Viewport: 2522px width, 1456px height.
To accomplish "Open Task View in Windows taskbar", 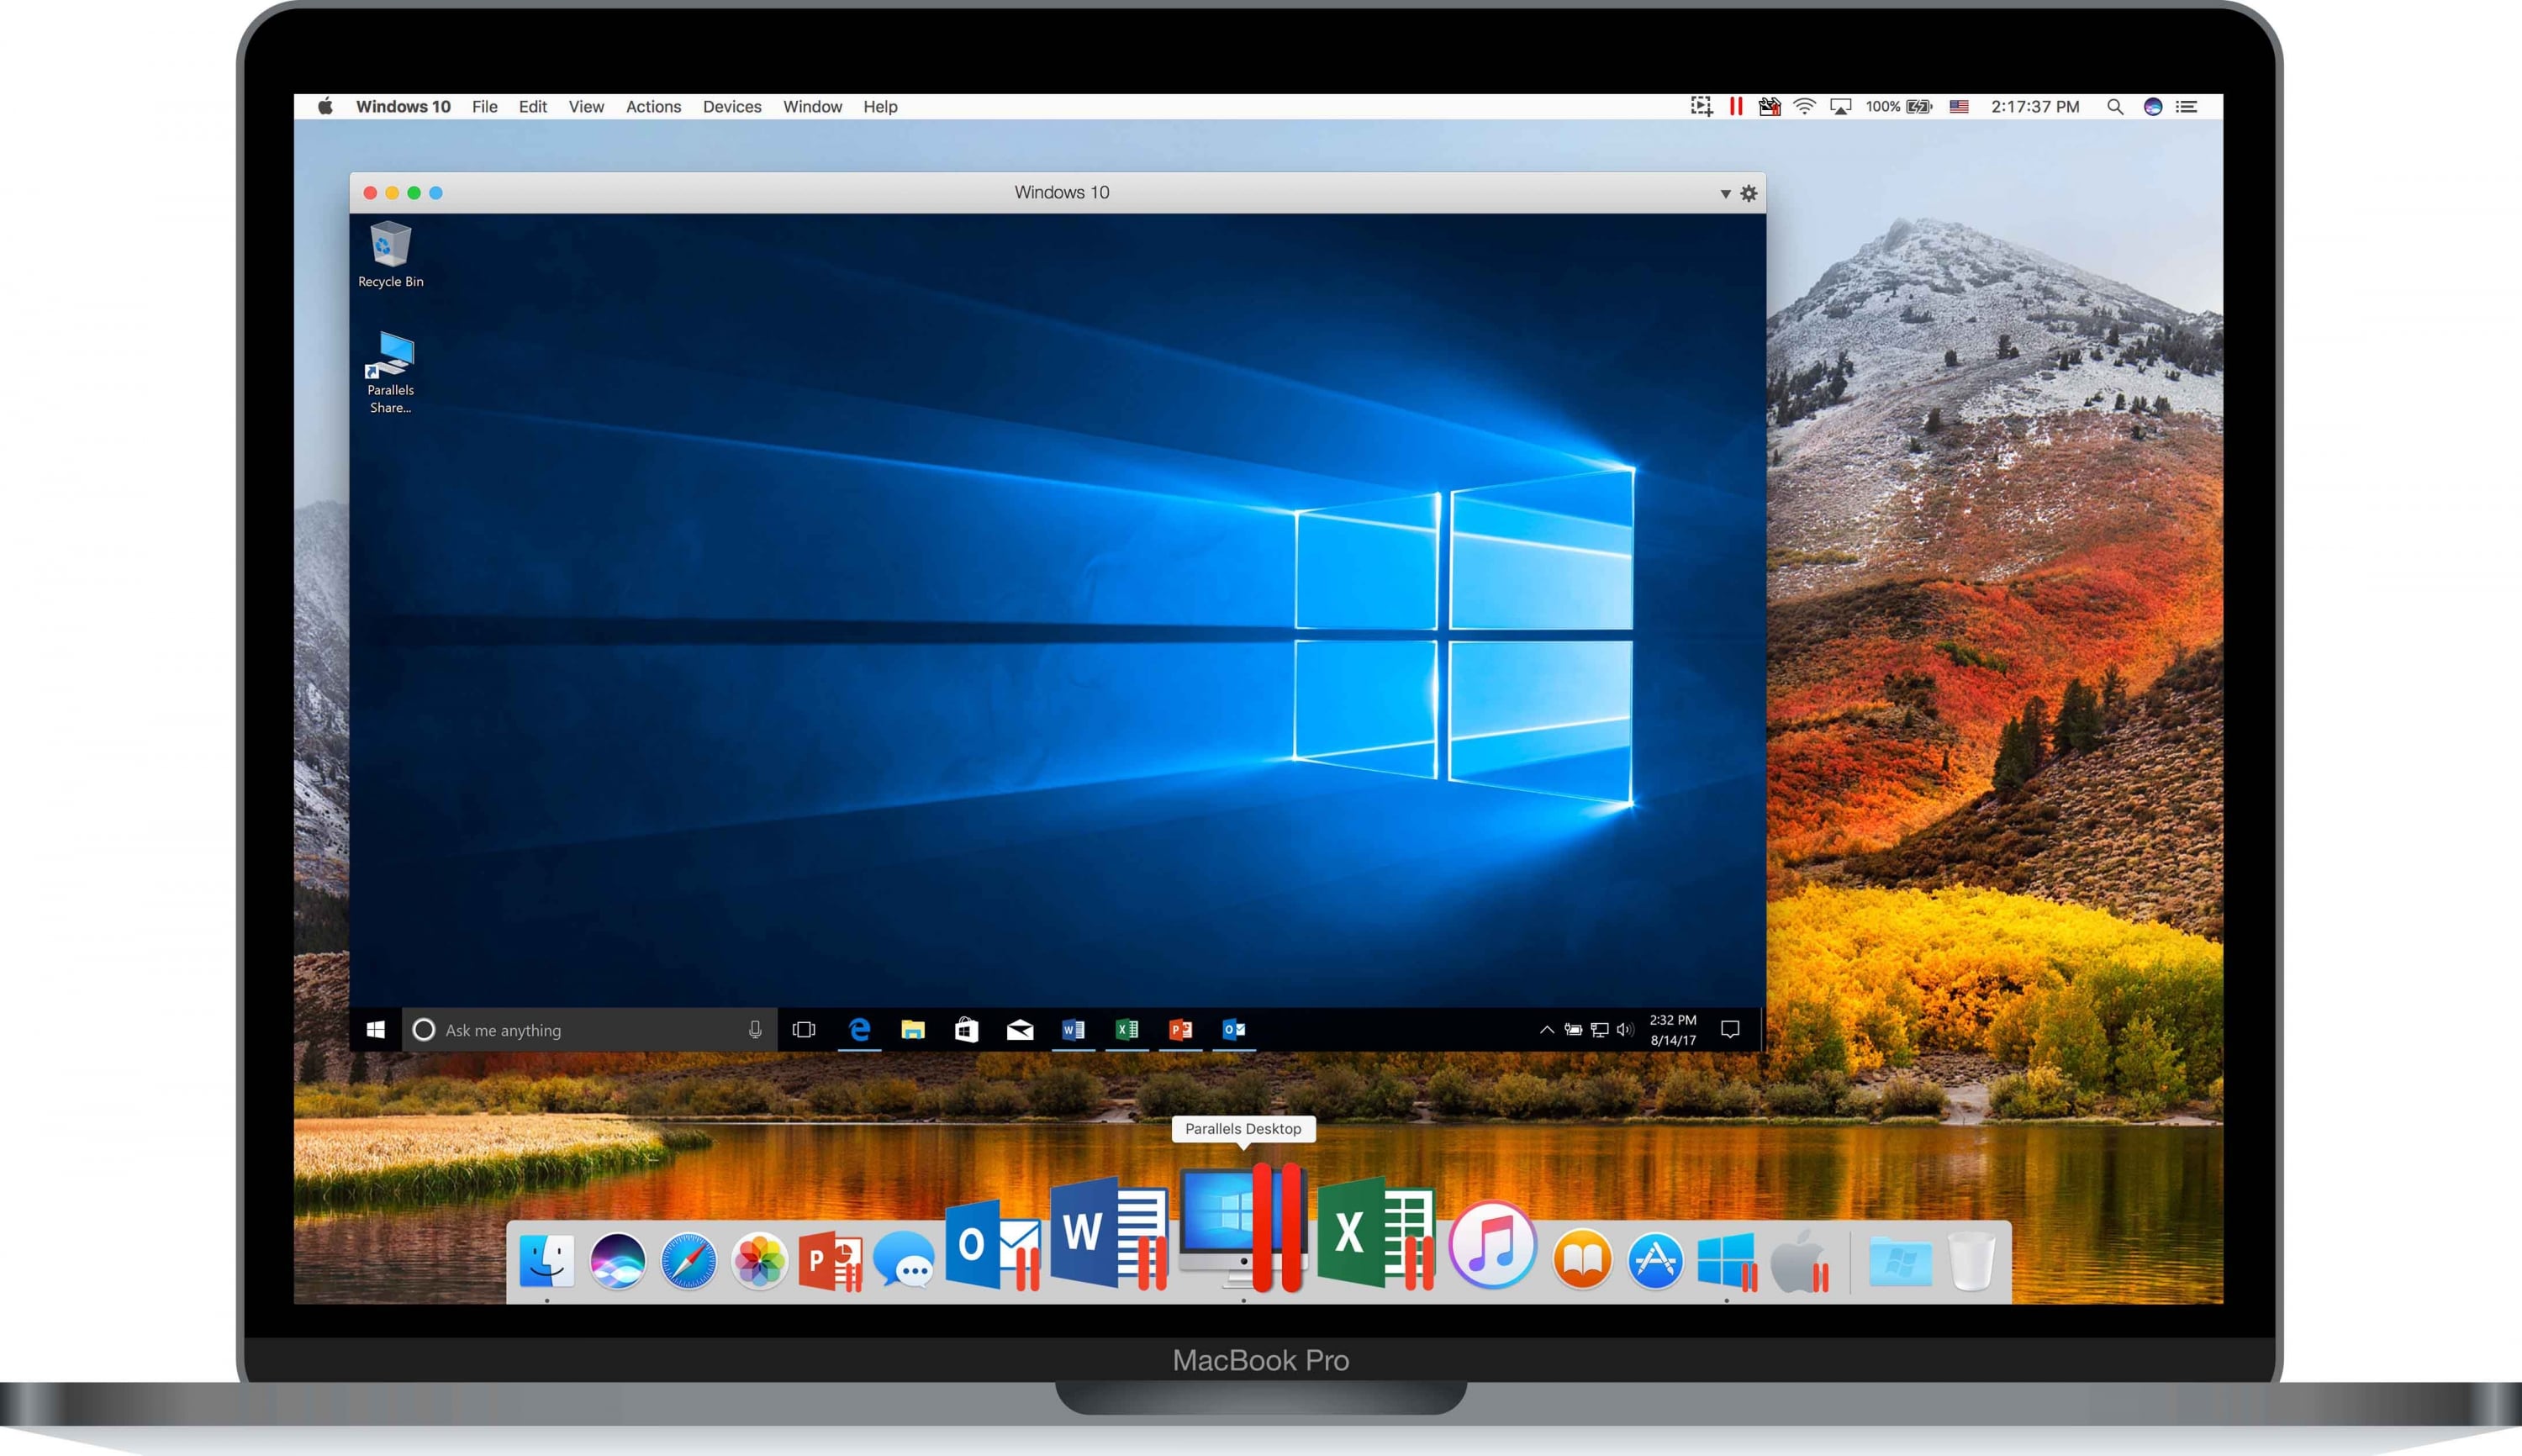I will [x=804, y=1029].
